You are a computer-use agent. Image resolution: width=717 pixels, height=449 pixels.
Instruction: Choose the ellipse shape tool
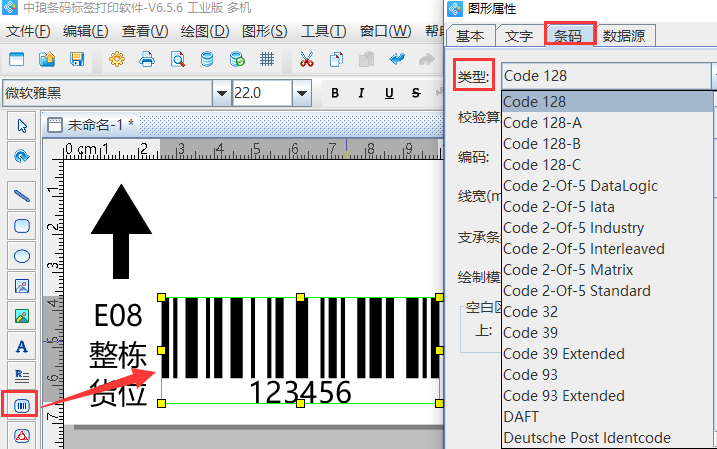pos(21,256)
